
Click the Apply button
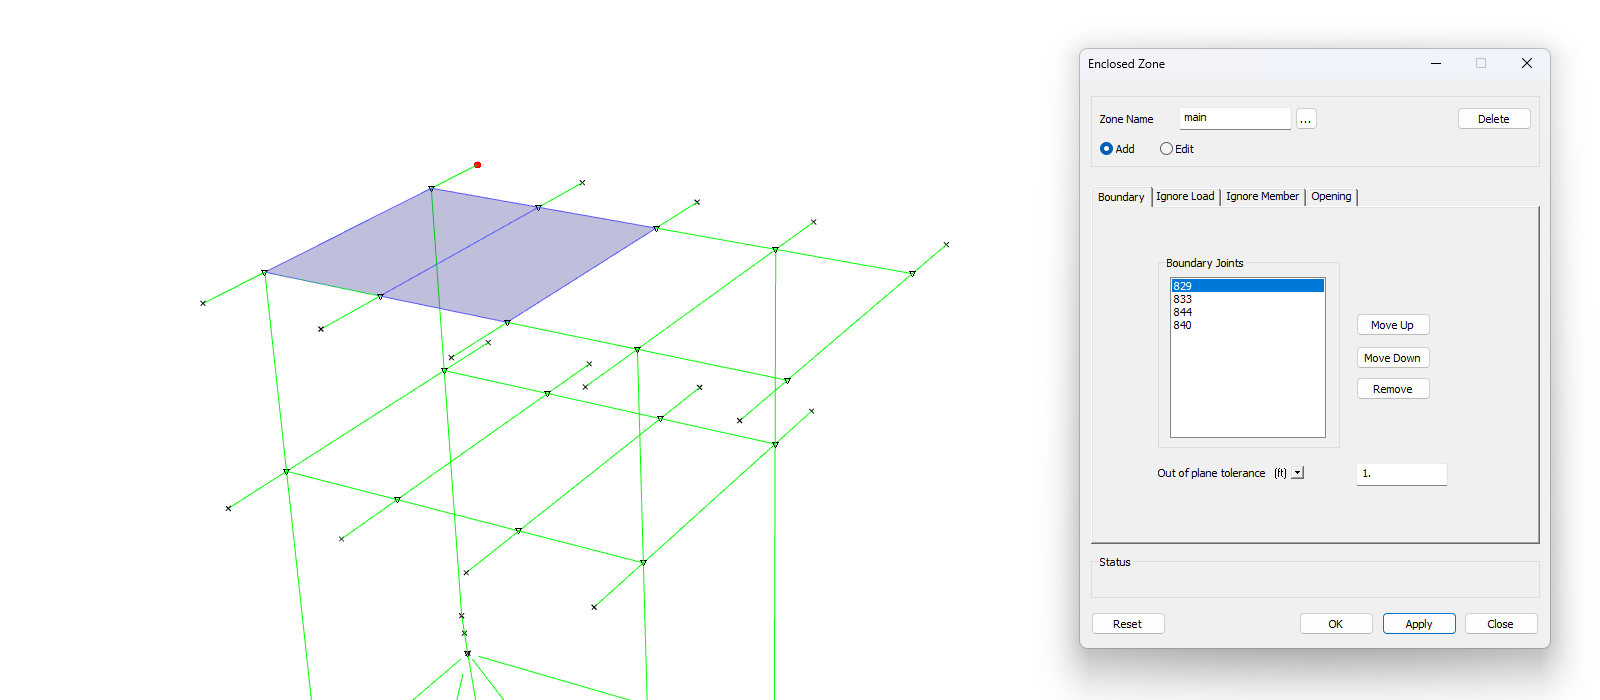pyautogui.click(x=1418, y=624)
